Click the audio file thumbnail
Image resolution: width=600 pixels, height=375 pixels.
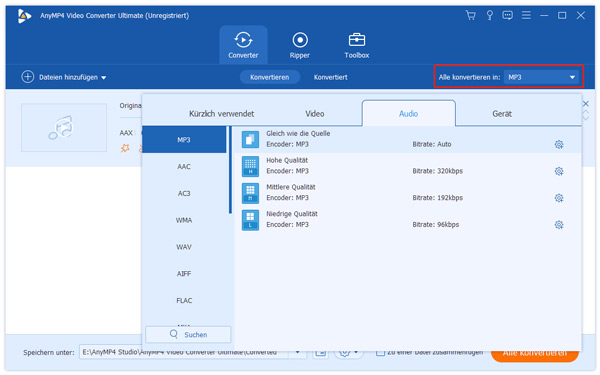[x=64, y=127]
